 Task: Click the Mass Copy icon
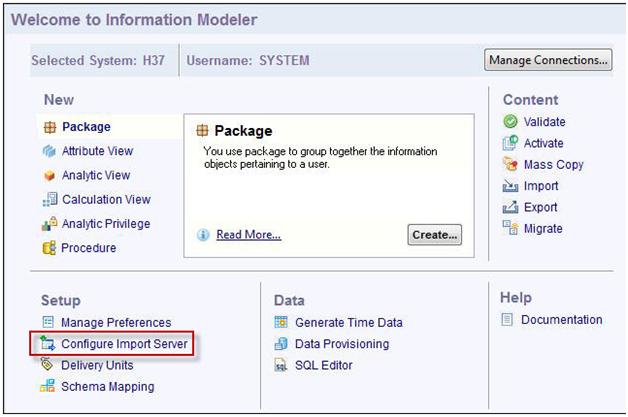(x=510, y=164)
